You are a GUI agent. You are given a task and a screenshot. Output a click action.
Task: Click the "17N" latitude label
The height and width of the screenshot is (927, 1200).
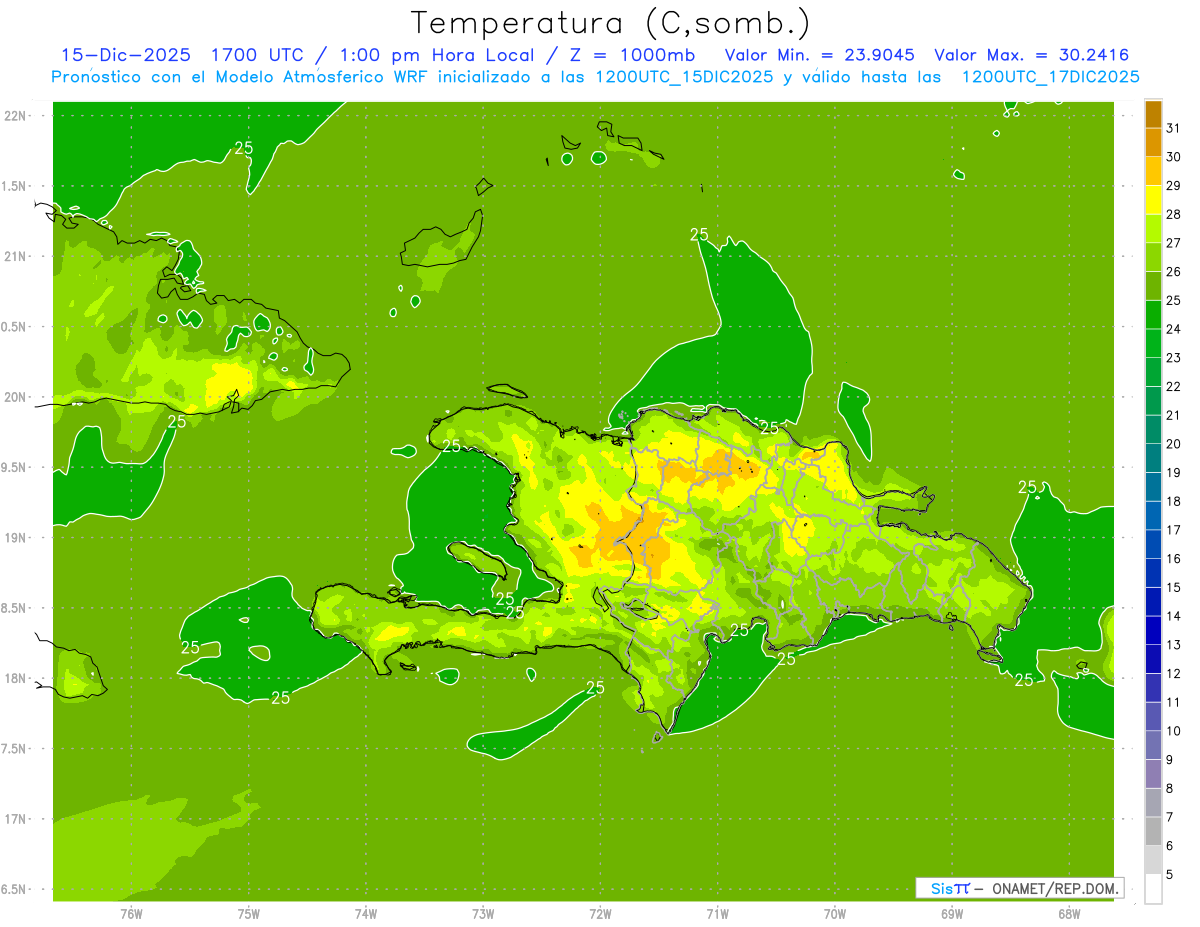pyautogui.click(x=15, y=819)
